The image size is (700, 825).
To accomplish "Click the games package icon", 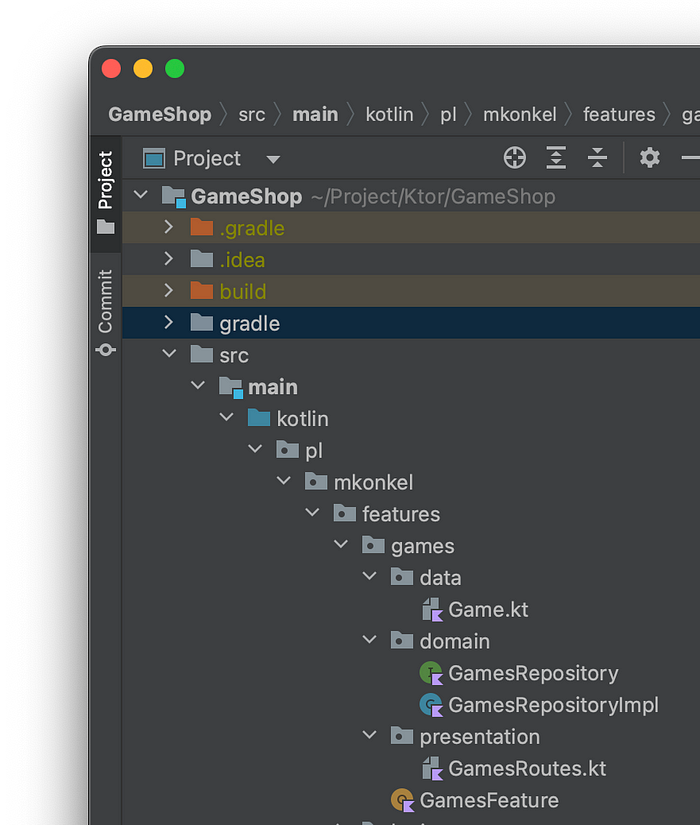I will point(373,545).
